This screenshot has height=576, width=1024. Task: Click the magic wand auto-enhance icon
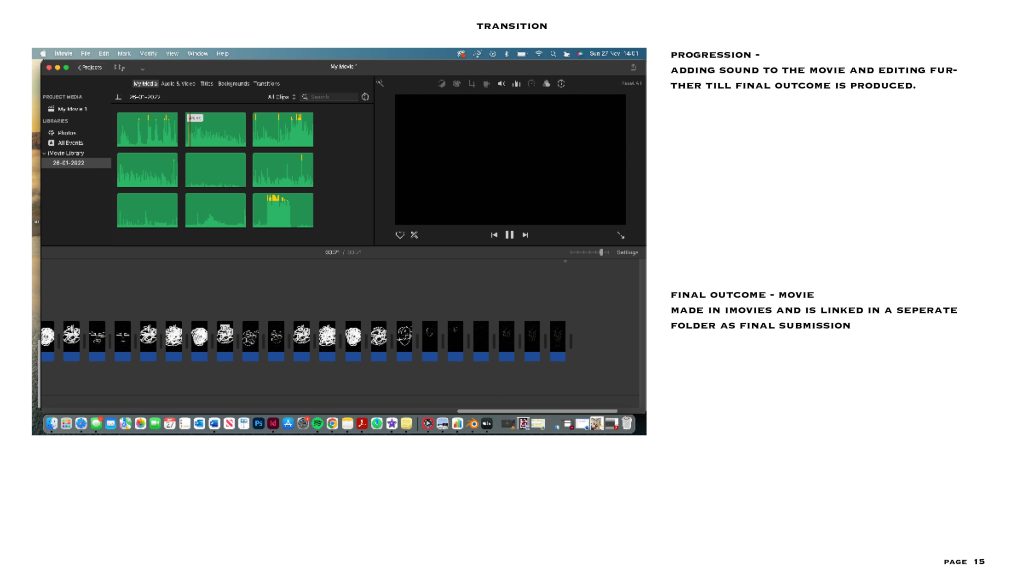tap(380, 84)
